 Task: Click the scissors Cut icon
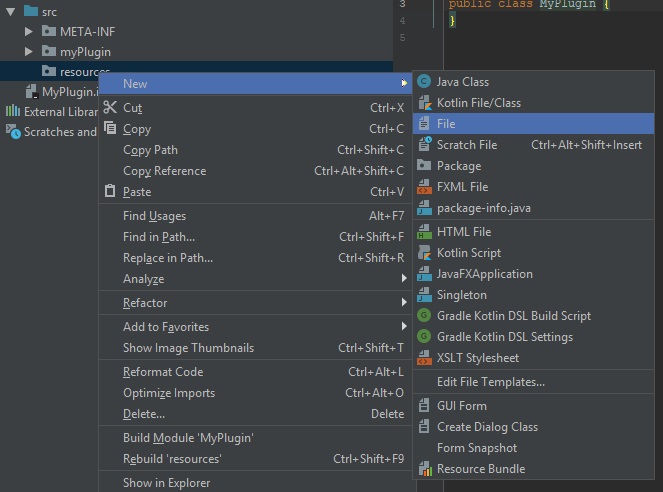click(112, 108)
